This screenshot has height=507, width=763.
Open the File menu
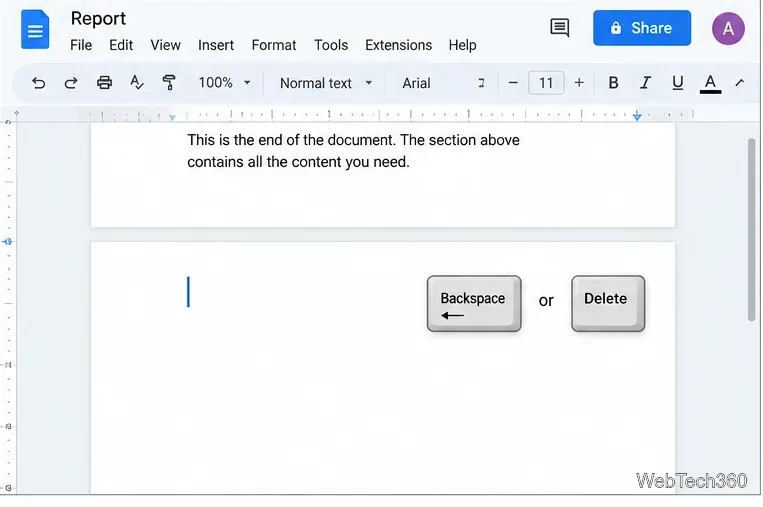click(81, 45)
